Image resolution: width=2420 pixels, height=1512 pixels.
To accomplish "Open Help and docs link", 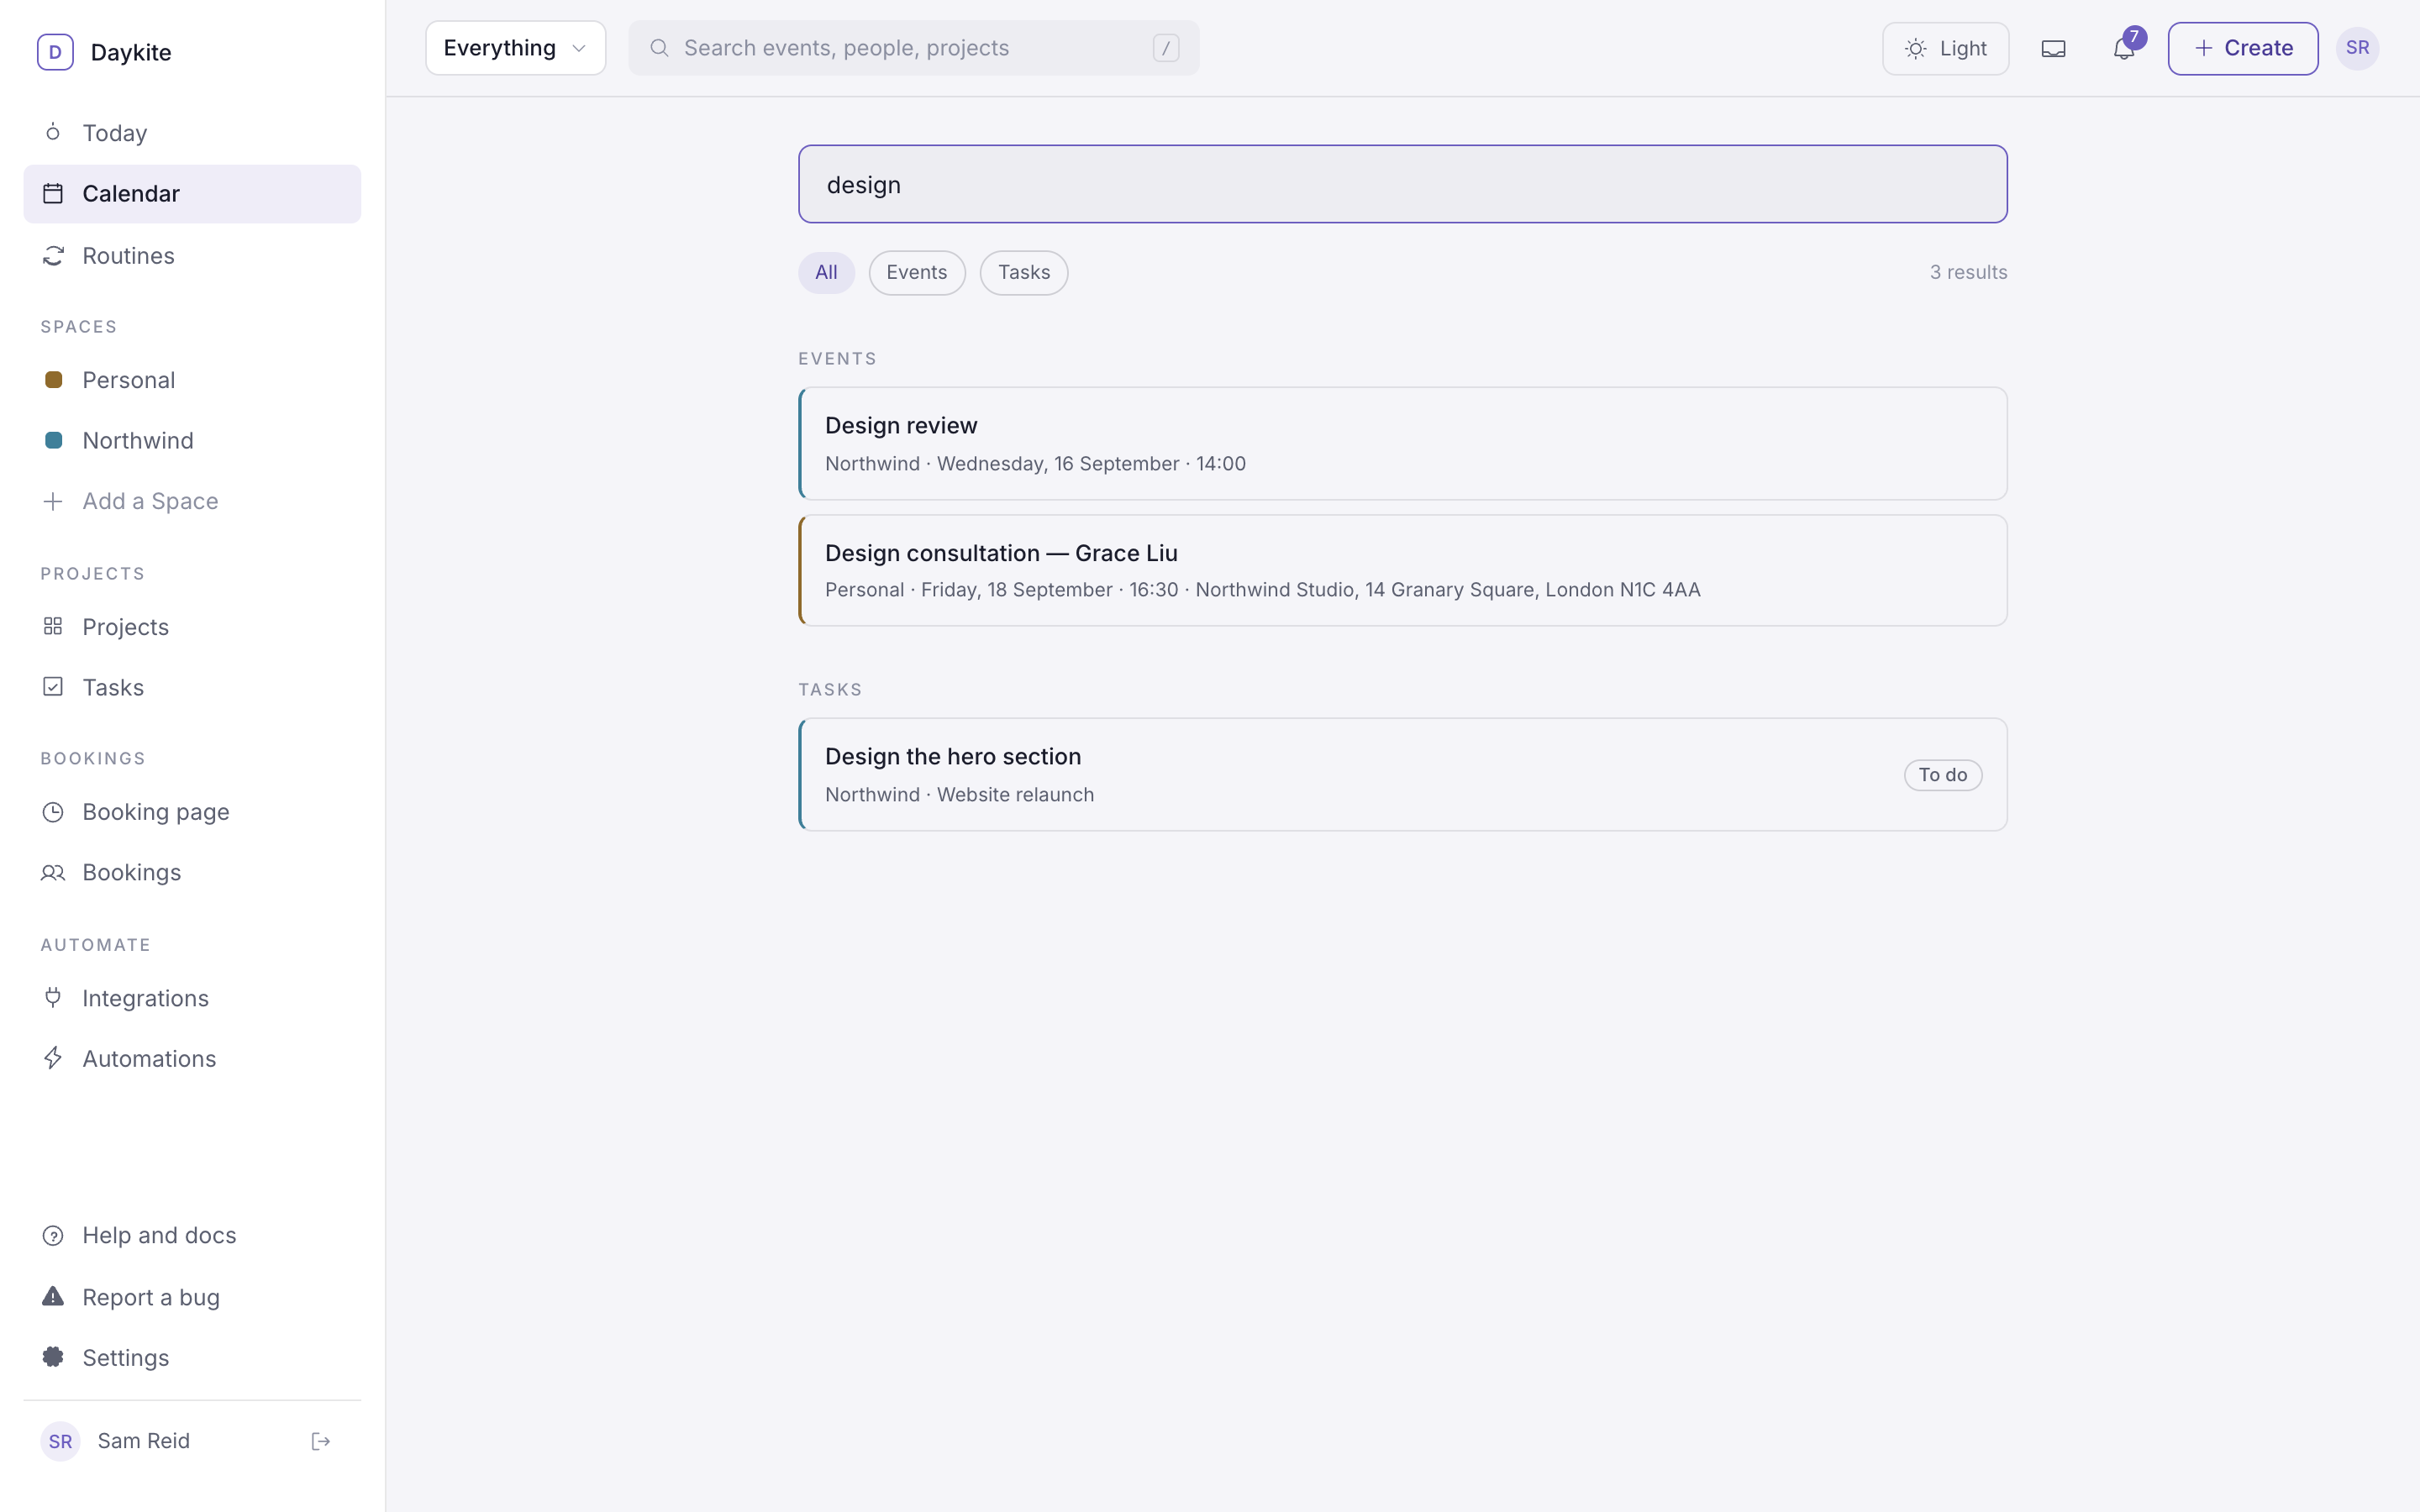I will pos(192,1236).
